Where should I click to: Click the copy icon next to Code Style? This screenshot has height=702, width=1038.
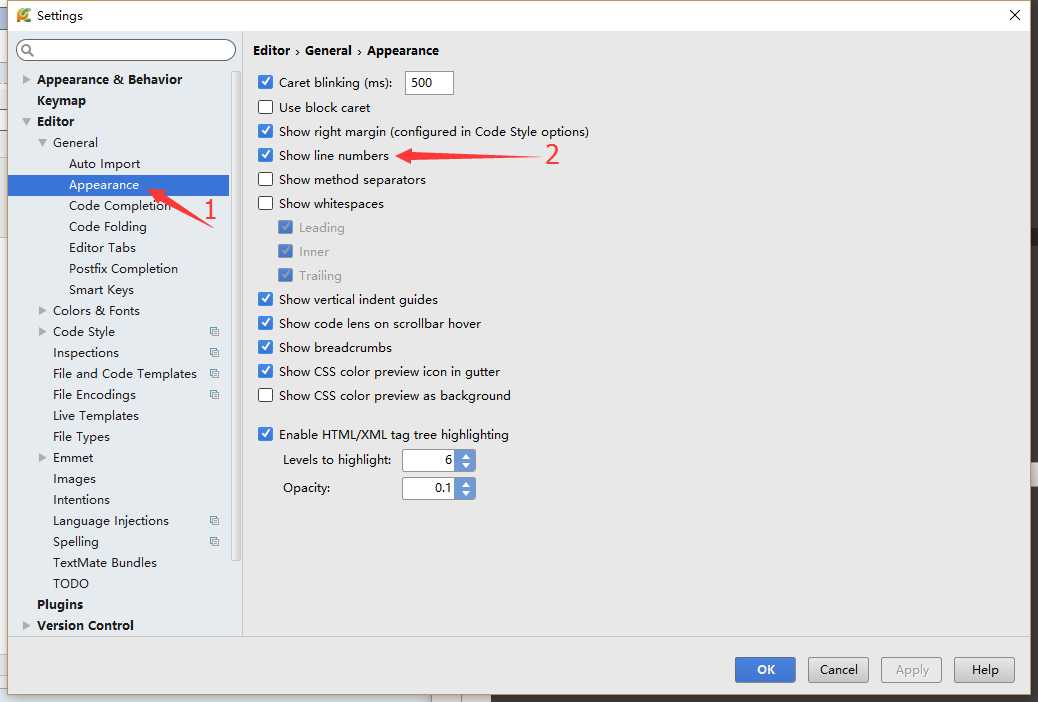coord(214,331)
